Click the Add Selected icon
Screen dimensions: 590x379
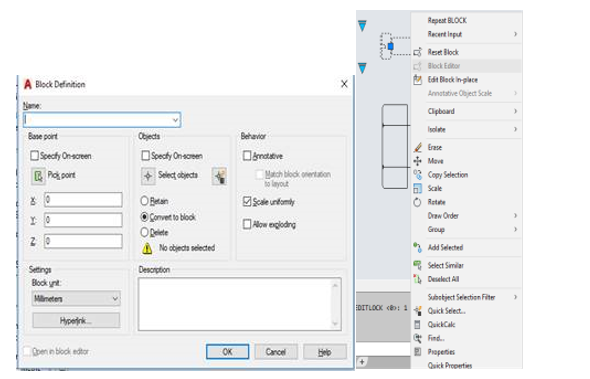pos(418,247)
